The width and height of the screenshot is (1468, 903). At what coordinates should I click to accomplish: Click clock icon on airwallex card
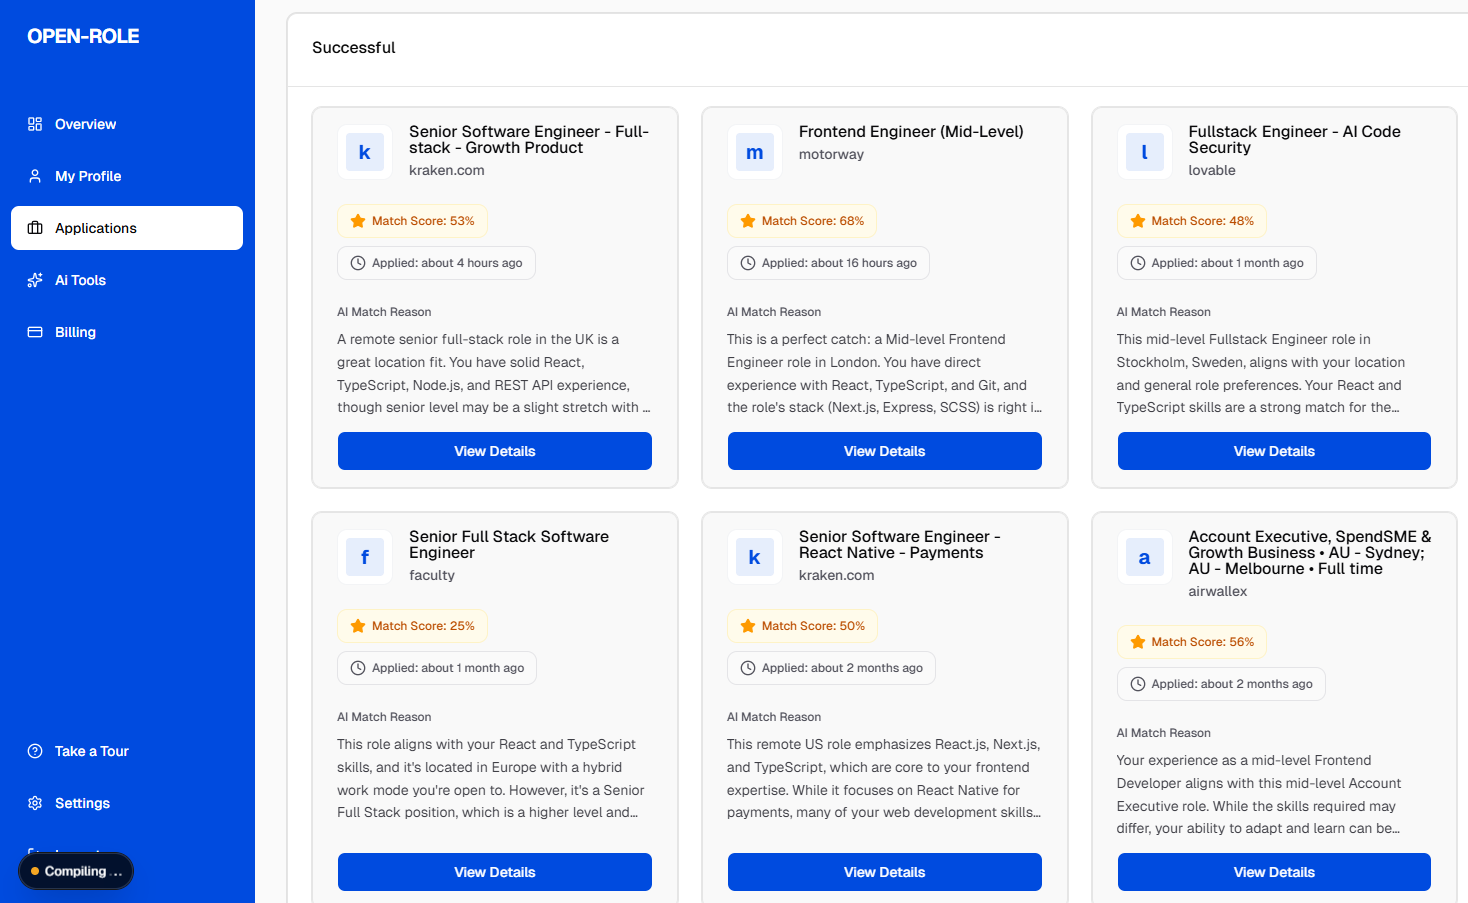coord(1137,684)
